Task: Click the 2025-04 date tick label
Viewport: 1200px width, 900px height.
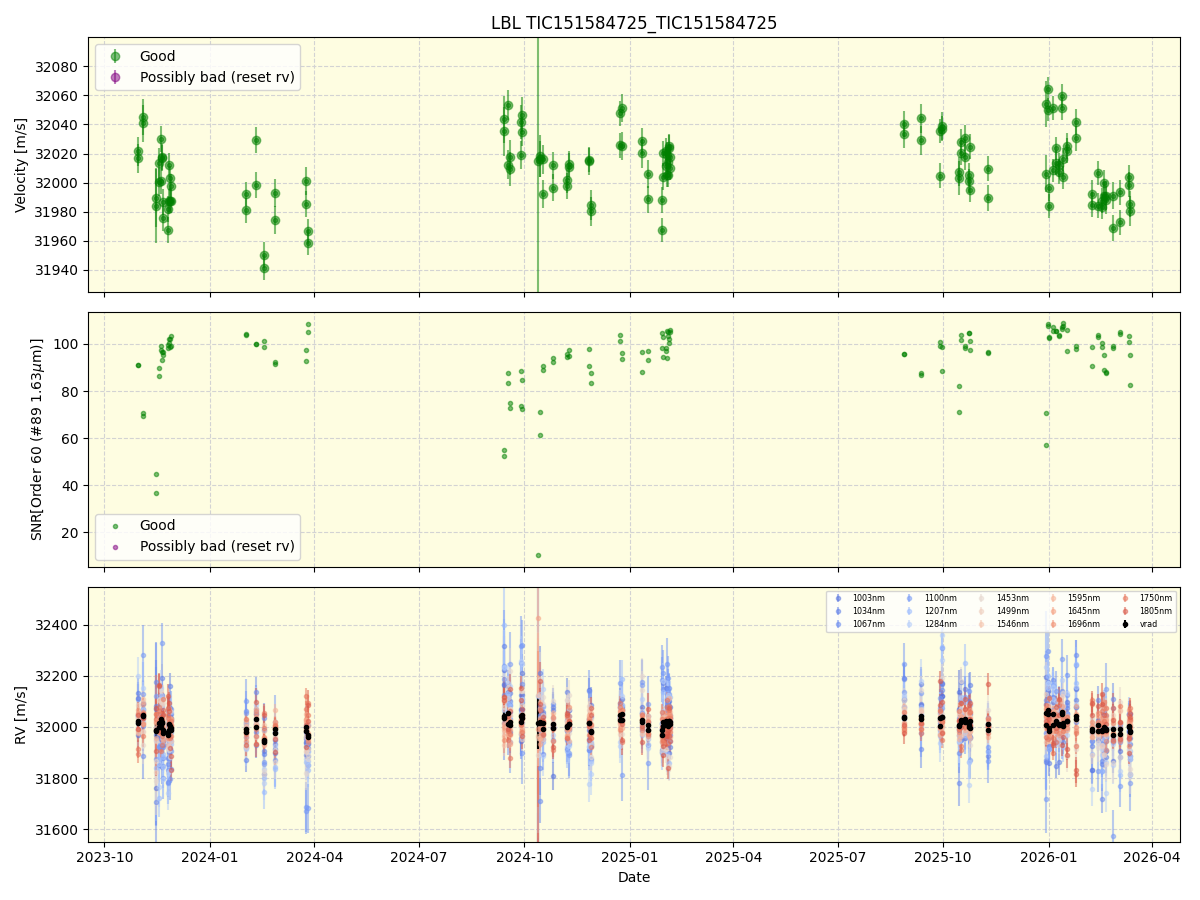Action: (x=733, y=857)
